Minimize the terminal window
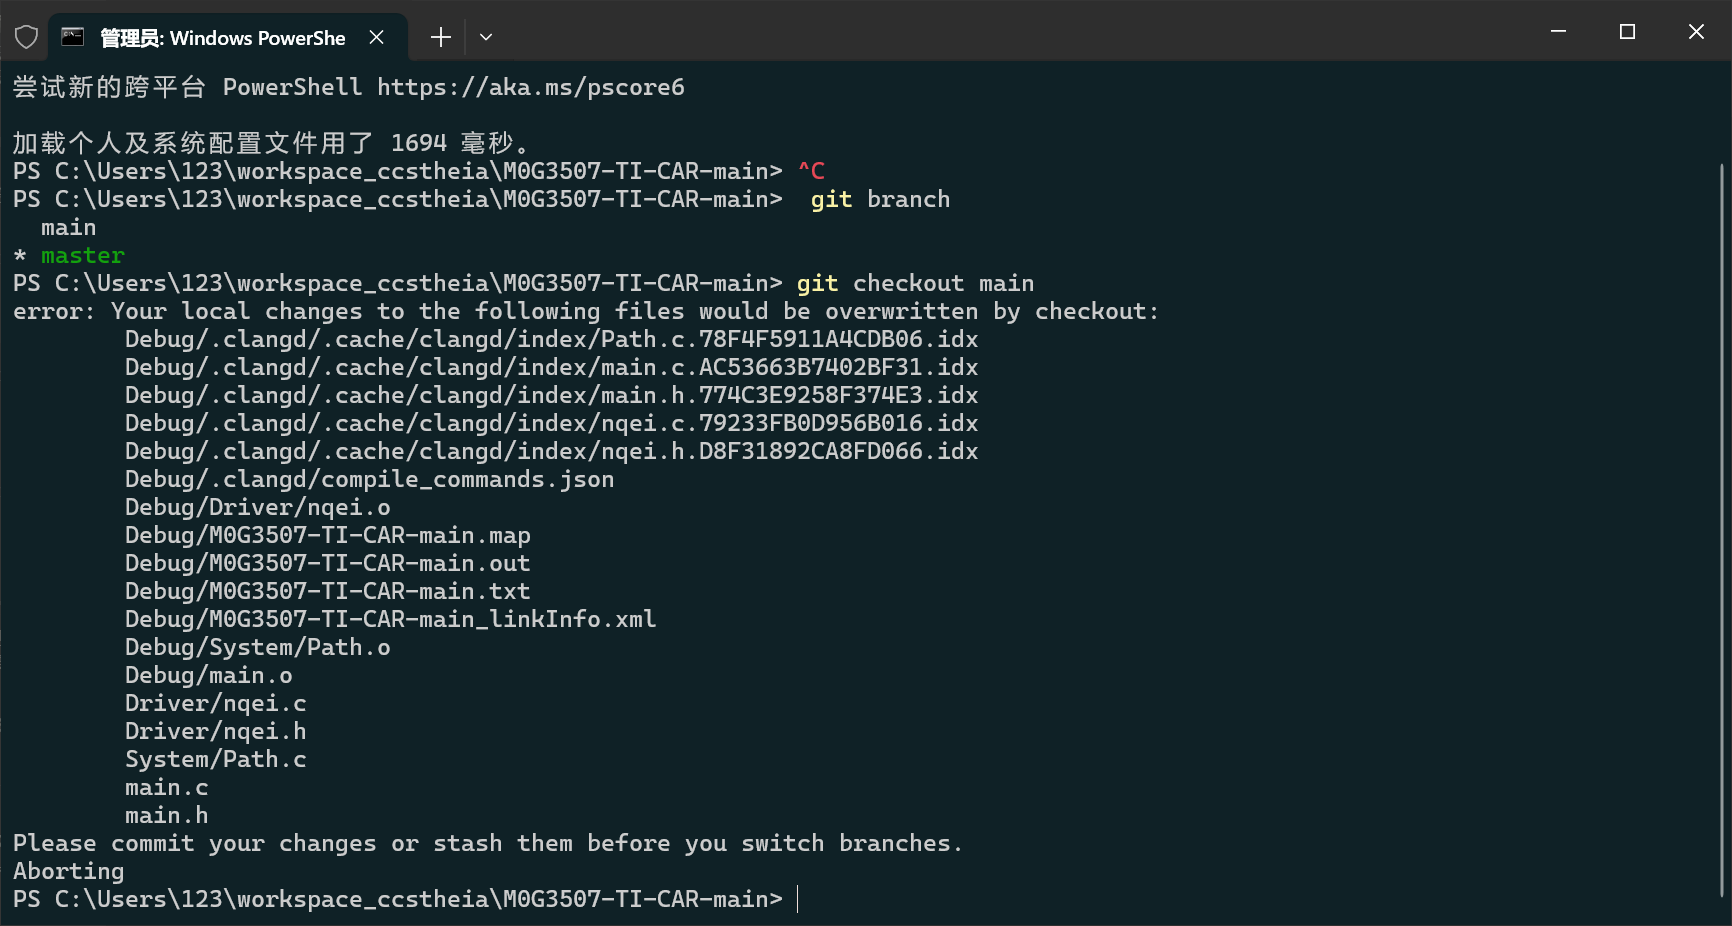1732x926 pixels. [1558, 32]
